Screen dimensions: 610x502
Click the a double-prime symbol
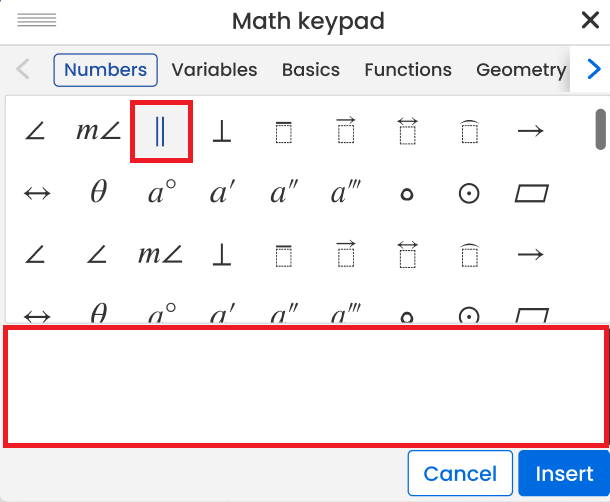[284, 193]
